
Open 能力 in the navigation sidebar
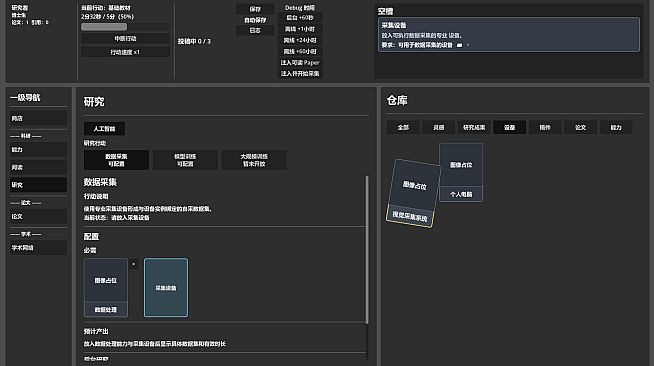click(38, 150)
